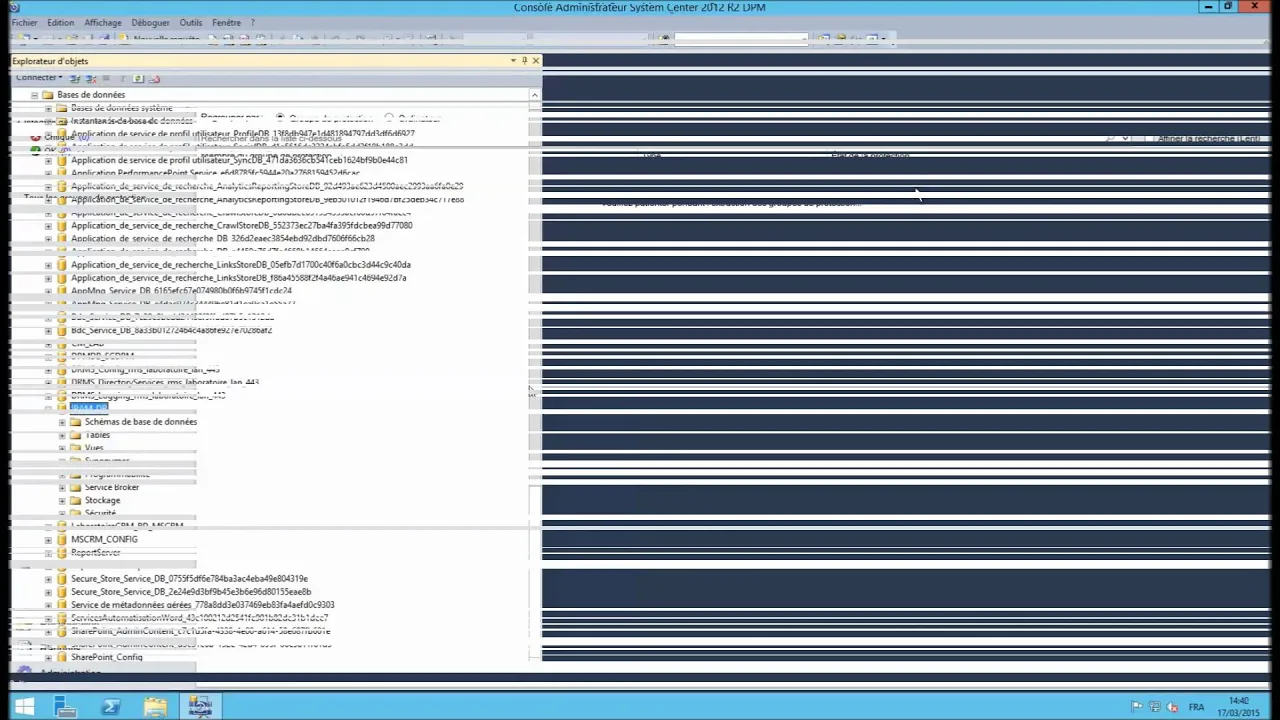The width and height of the screenshot is (1280, 720).
Task: Click the scroll-up arrow of Object Explorer
Action: pyautogui.click(x=534, y=95)
